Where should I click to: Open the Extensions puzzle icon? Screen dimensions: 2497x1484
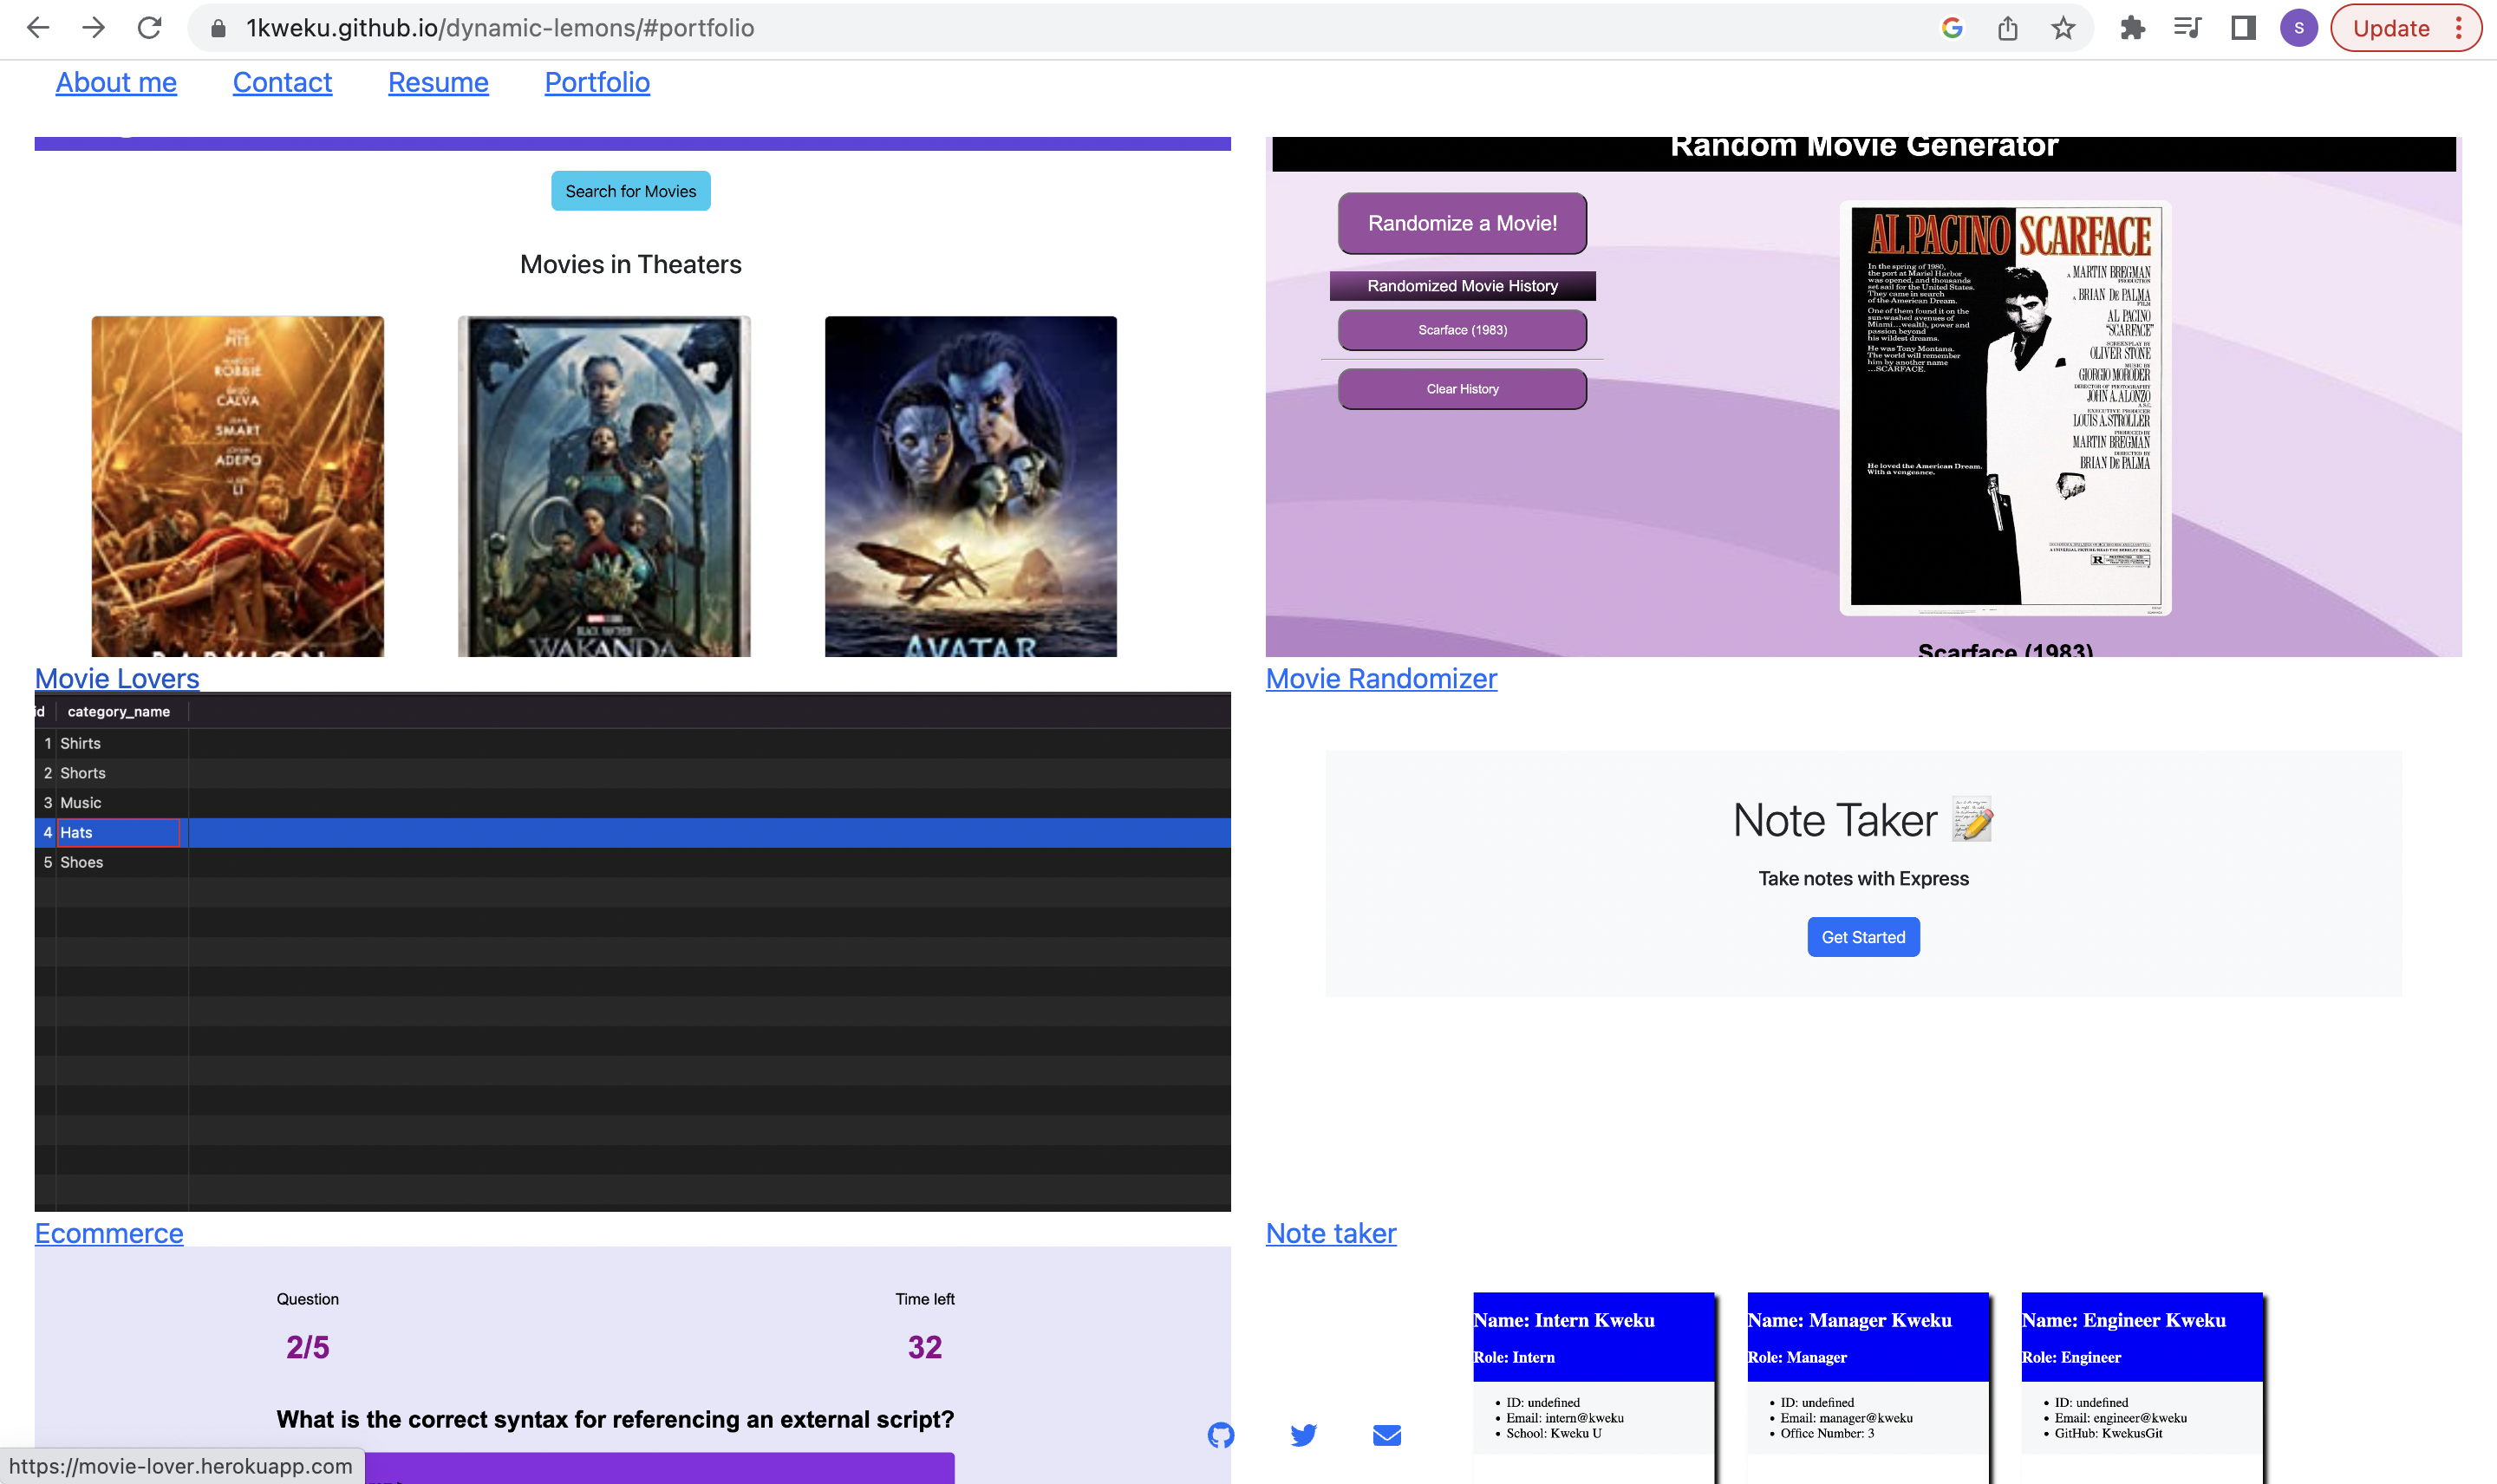pos(2133,28)
